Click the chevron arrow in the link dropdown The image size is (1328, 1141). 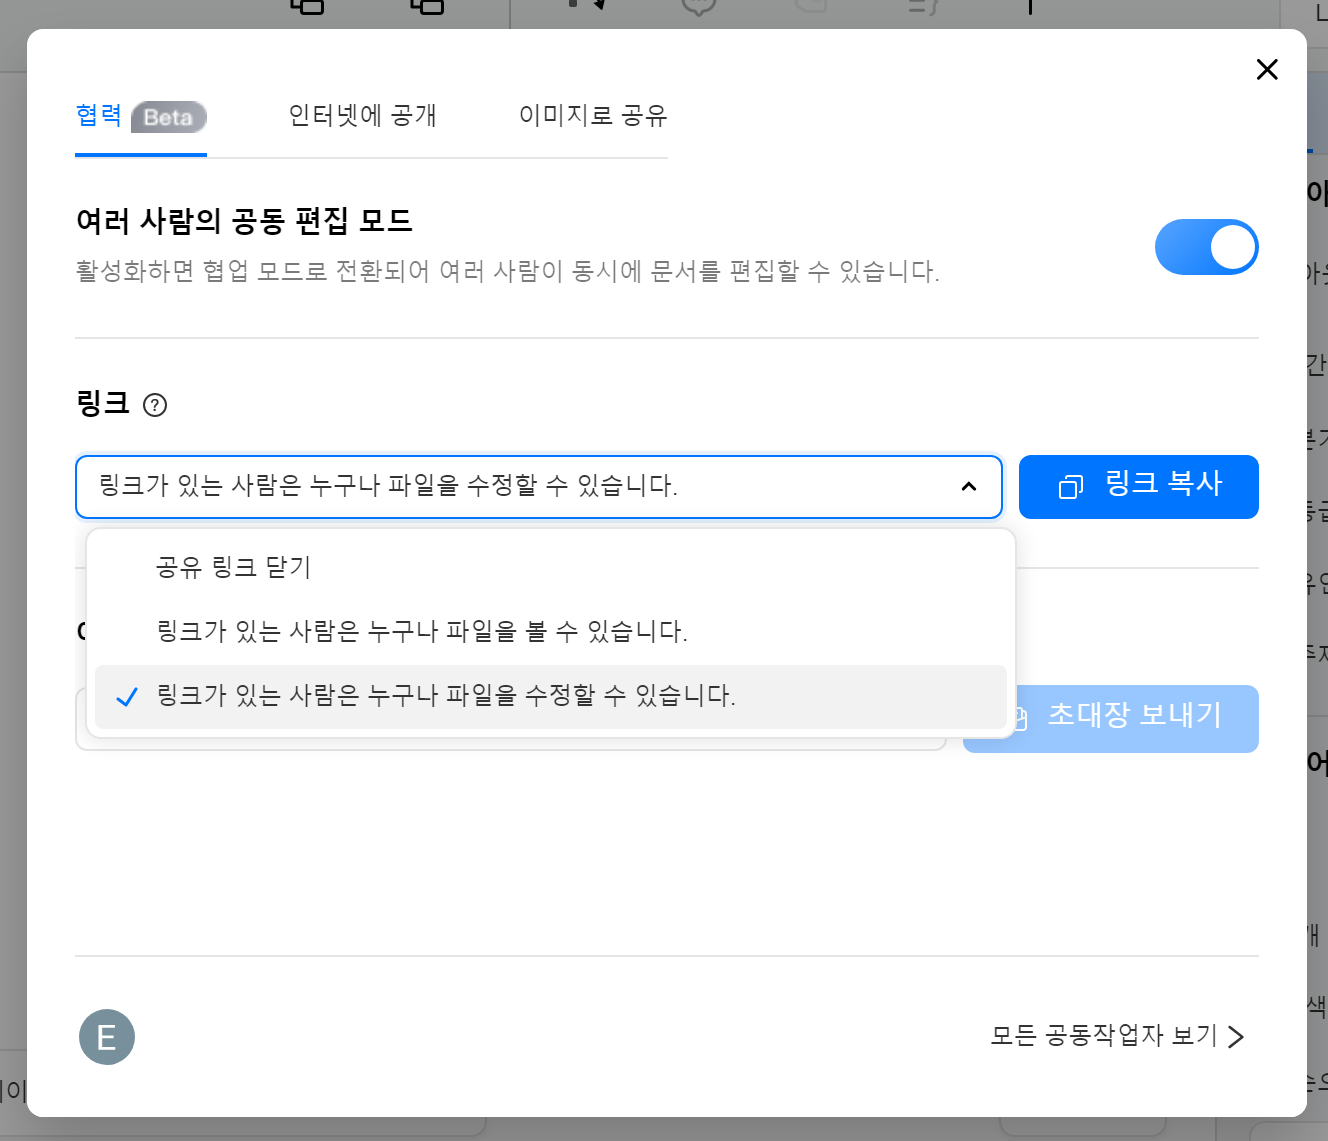[x=968, y=487]
